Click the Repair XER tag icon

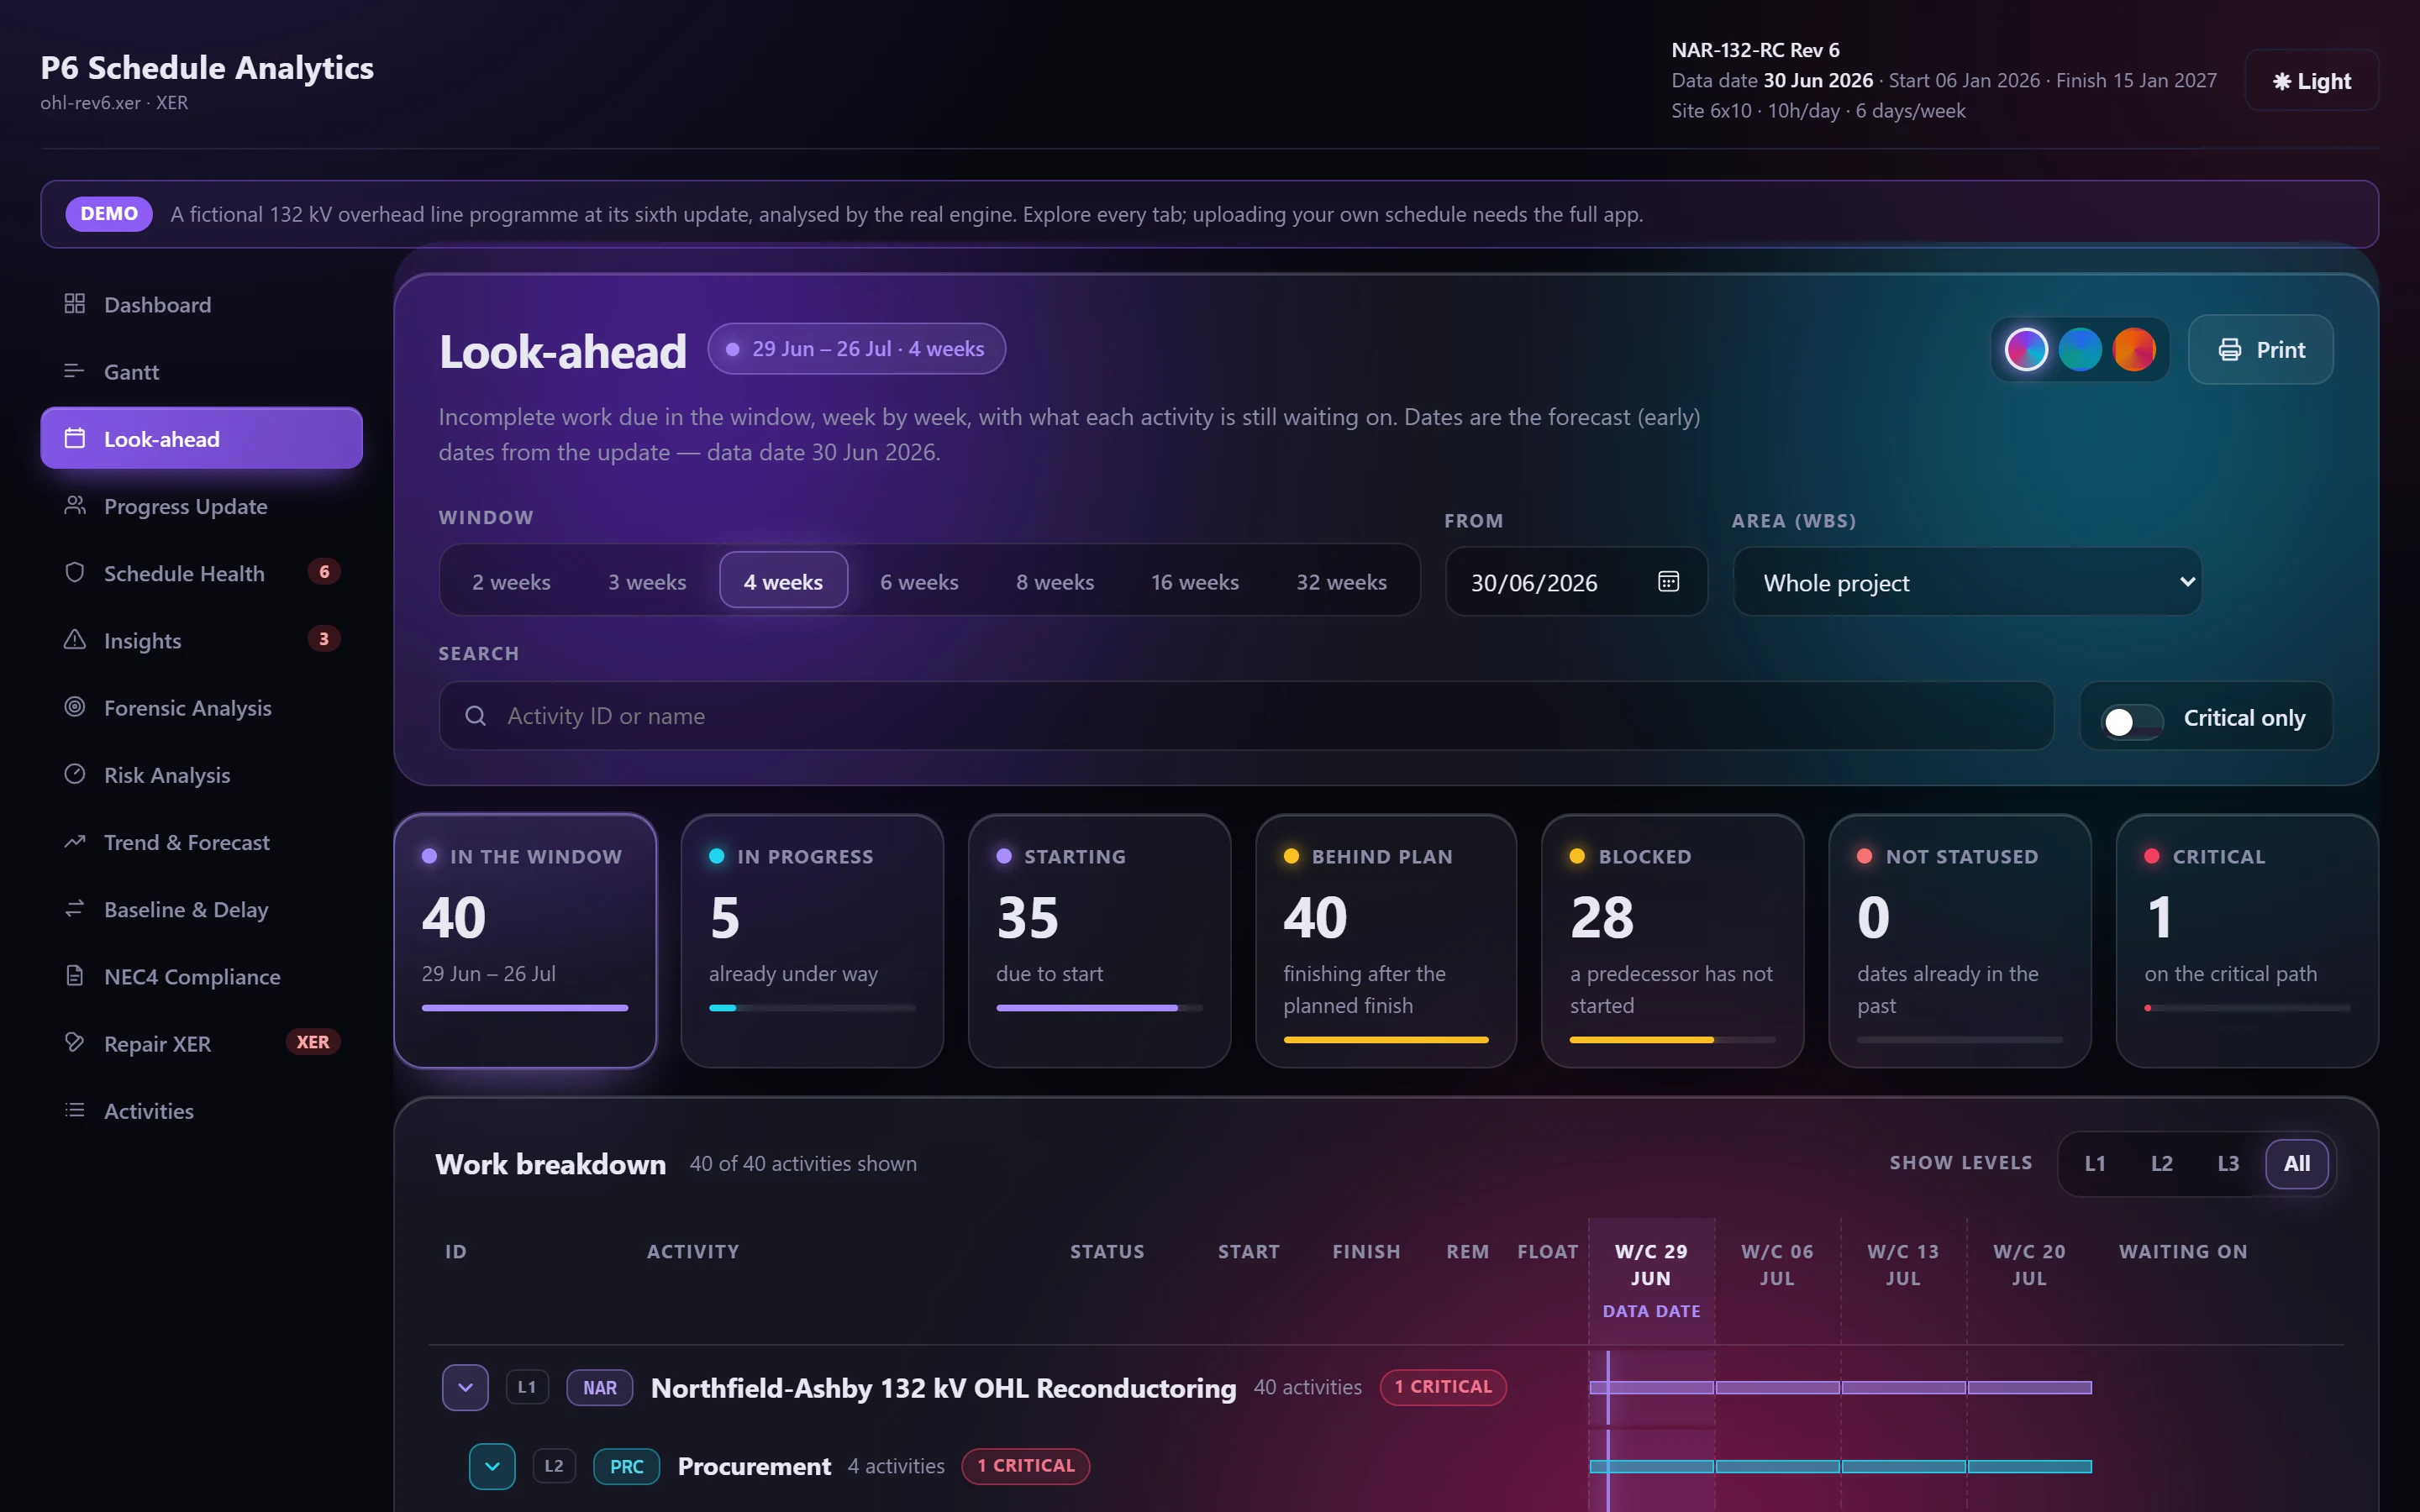point(74,1041)
